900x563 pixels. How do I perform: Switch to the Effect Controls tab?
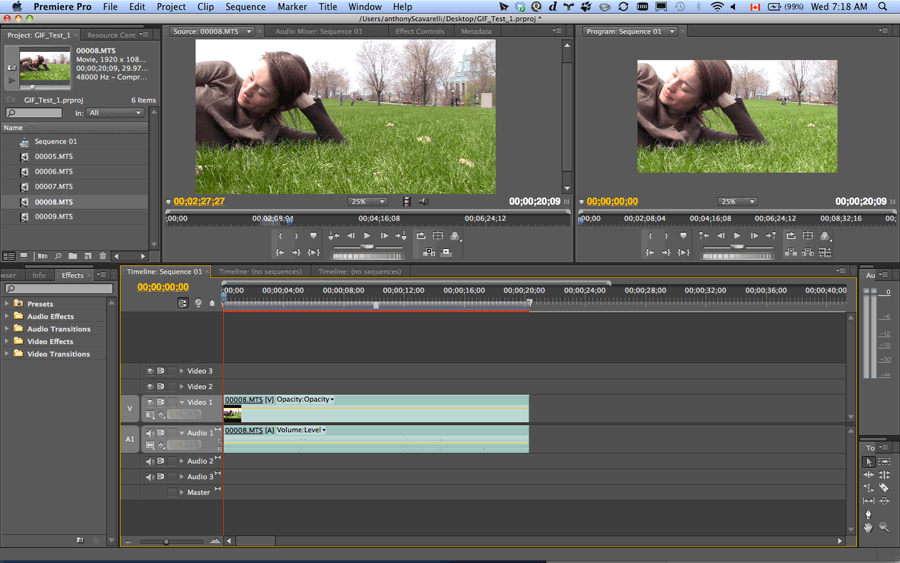[419, 31]
